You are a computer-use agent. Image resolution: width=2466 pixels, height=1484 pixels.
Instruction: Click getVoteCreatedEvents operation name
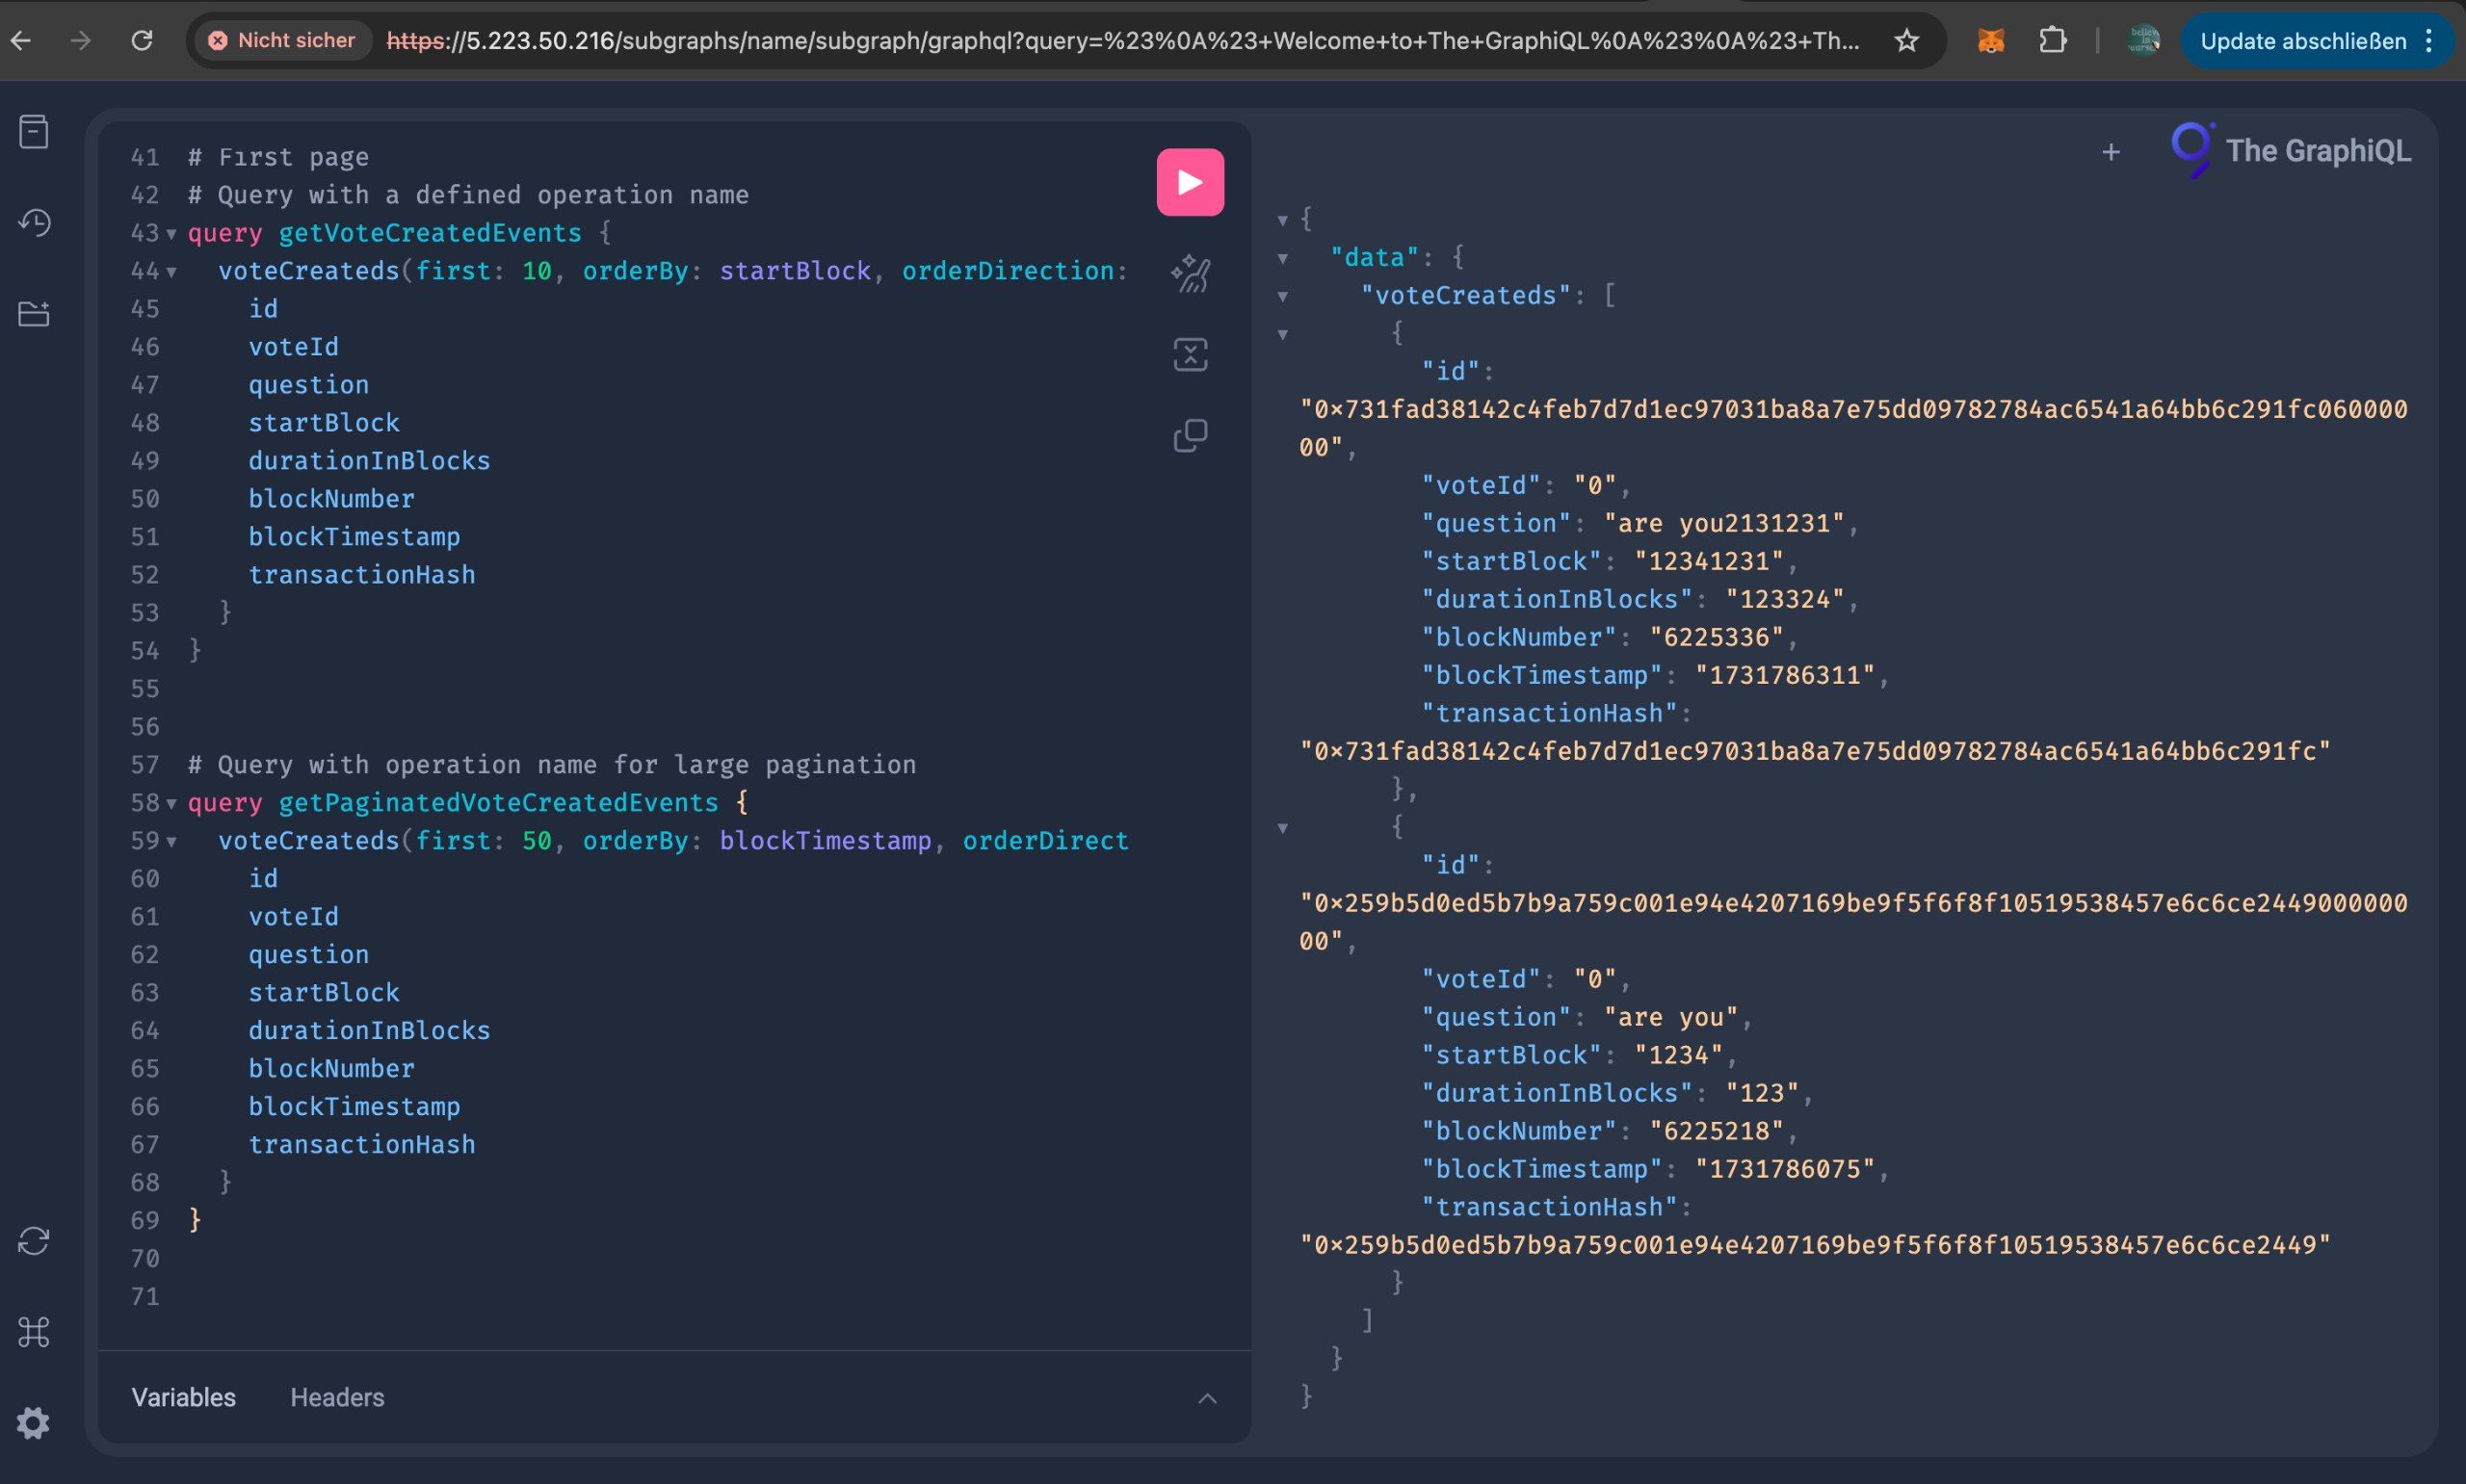[x=430, y=233]
